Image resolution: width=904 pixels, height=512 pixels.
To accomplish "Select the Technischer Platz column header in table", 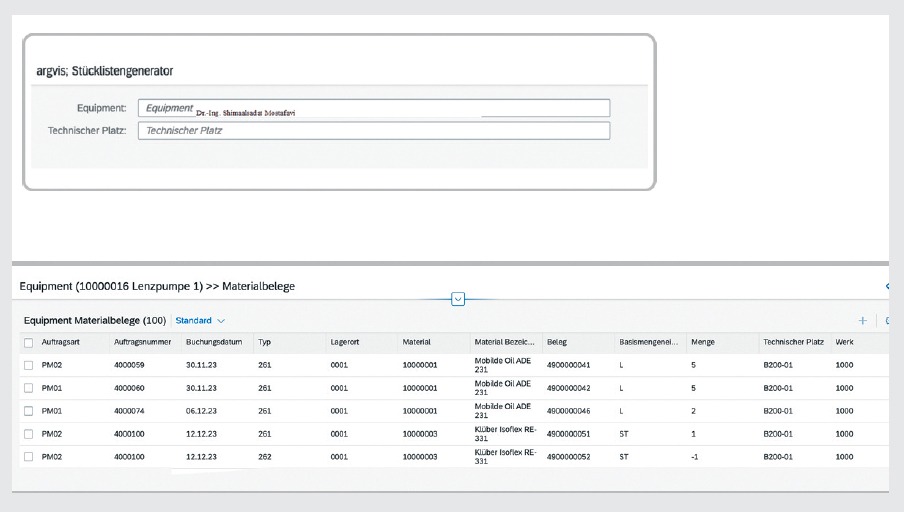I will point(792,343).
